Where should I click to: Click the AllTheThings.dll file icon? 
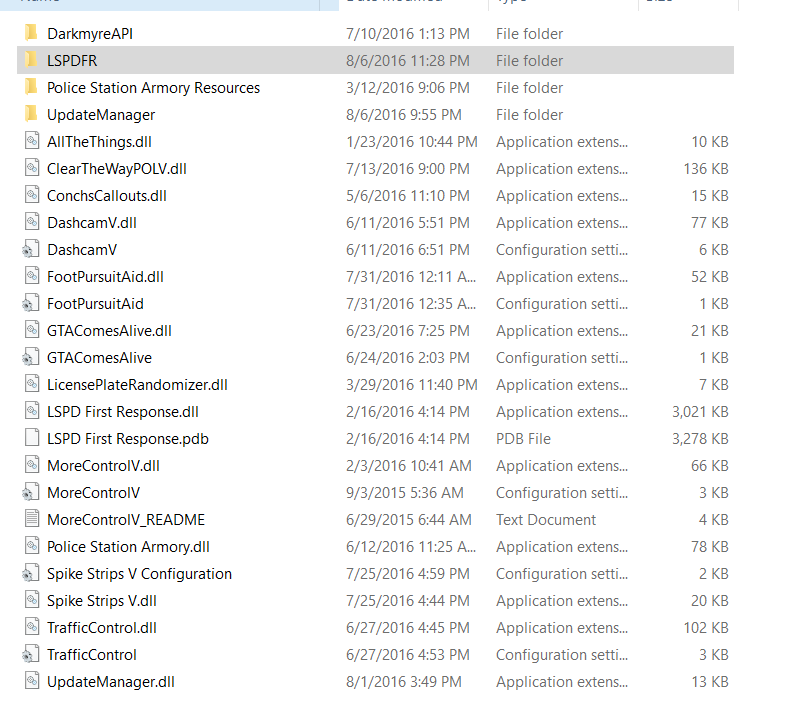(32, 141)
